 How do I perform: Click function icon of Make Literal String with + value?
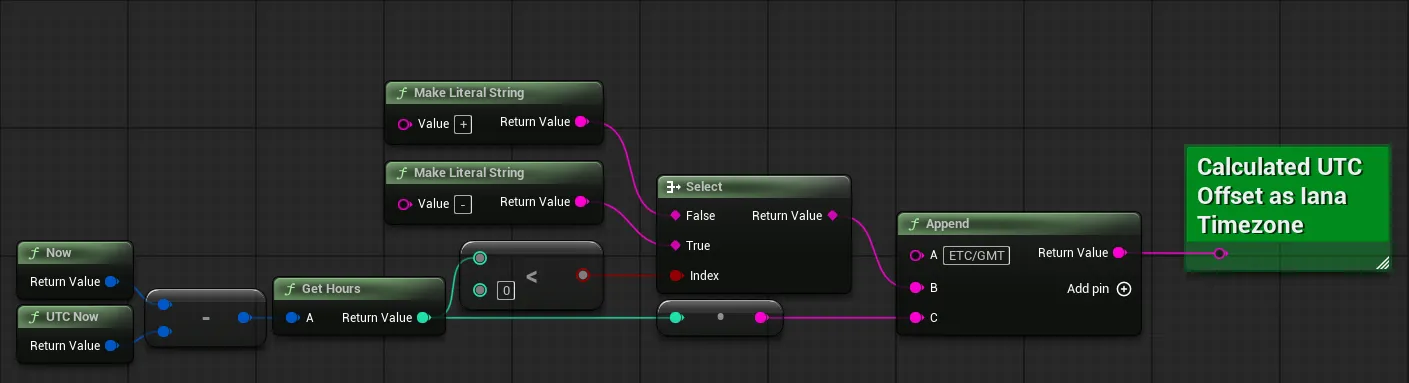pyautogui.click(x=402, y=93)
